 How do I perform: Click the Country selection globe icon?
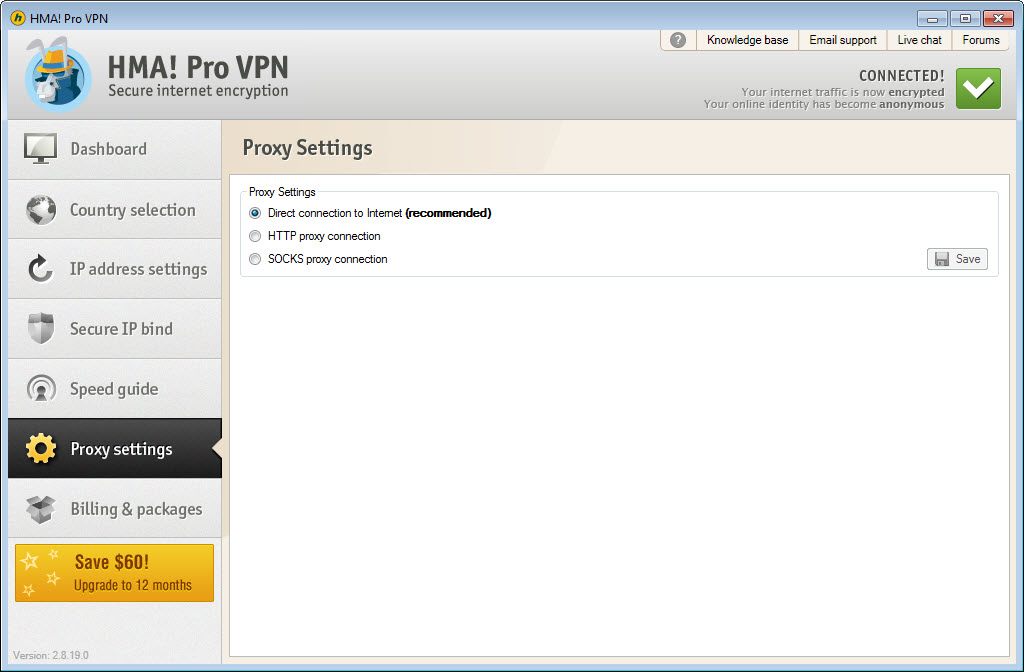(41, 210)
